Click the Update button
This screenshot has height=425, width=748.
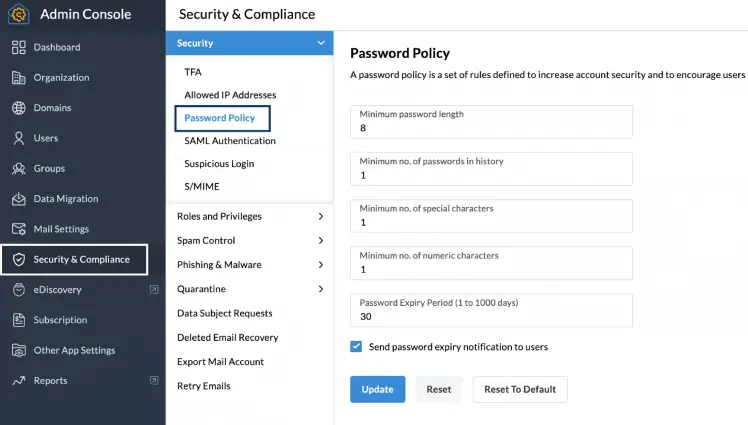tap(377, 389)
